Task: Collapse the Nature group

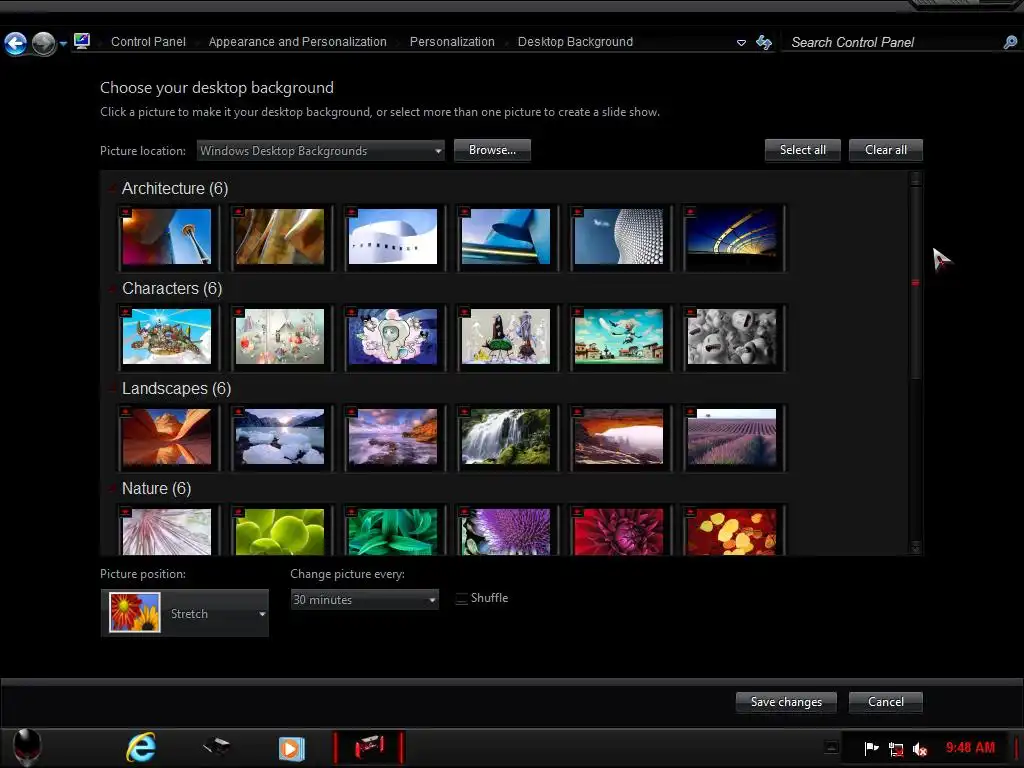Action: 112,488
